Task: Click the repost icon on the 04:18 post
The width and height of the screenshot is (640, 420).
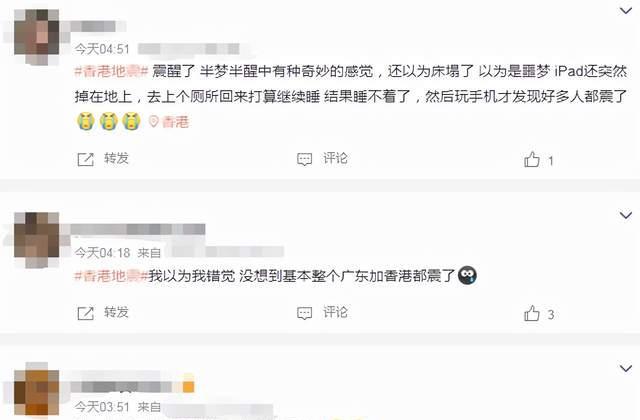Action: (x=85, y=313)
